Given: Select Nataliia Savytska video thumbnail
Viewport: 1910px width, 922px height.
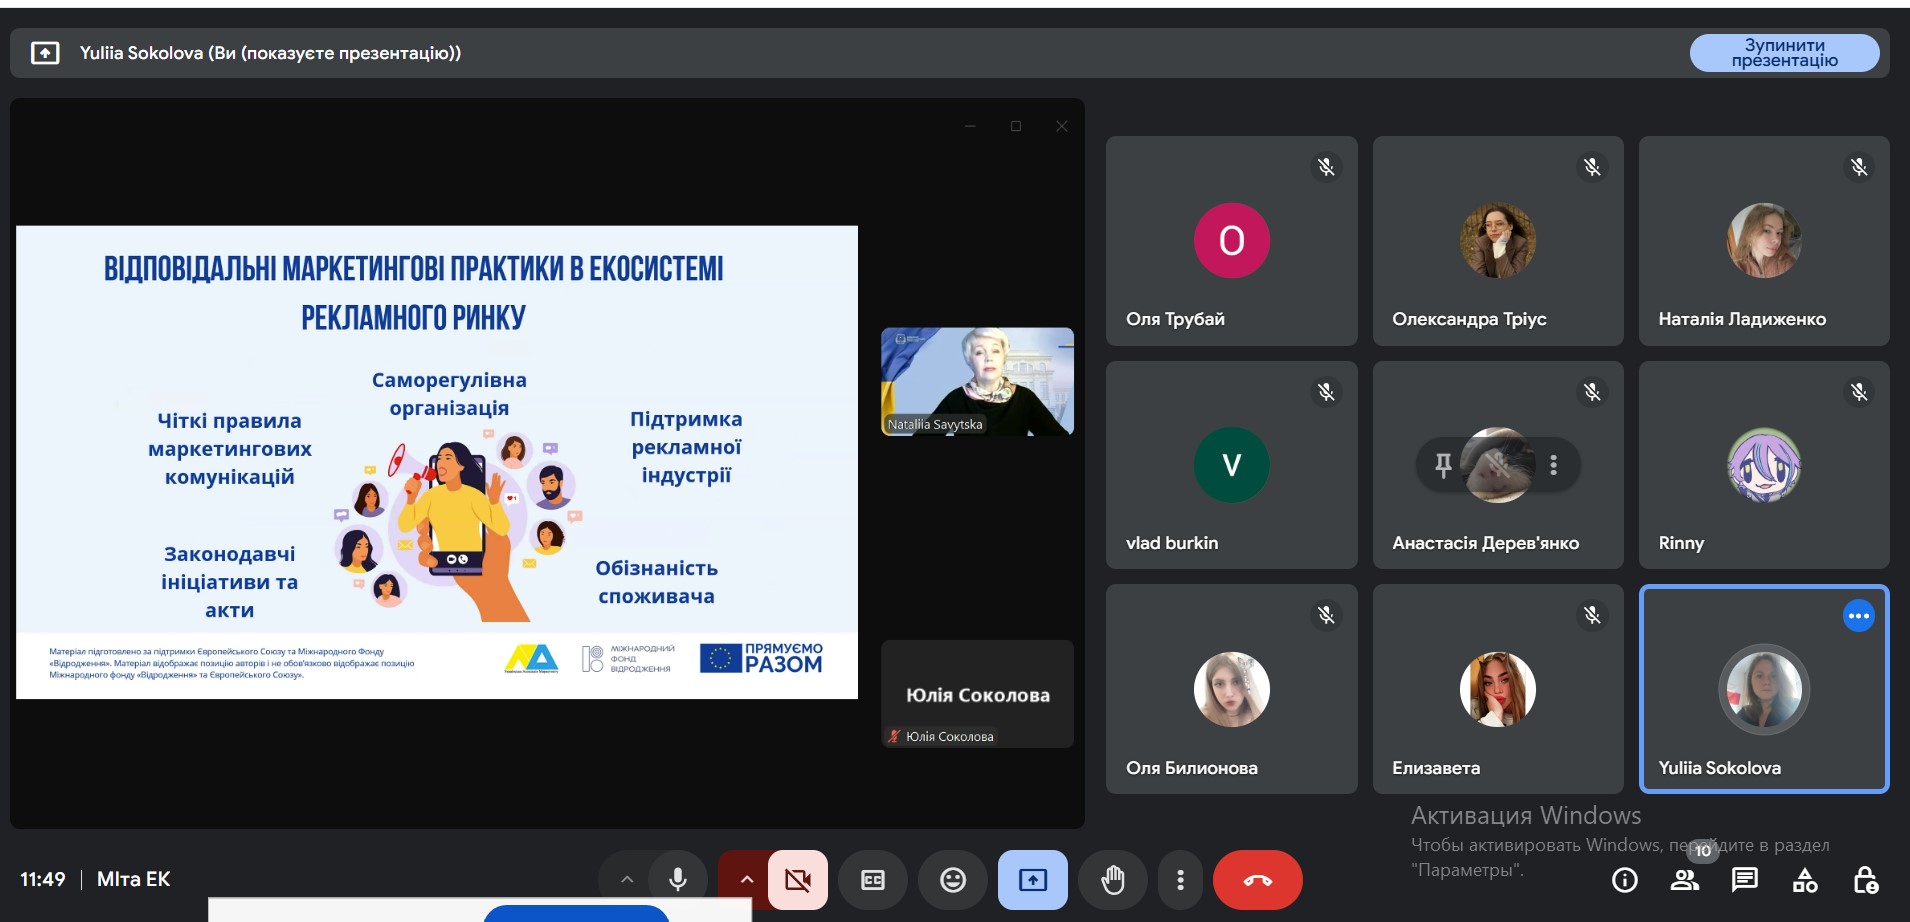Looking at the screenshot, I should 977,381.
